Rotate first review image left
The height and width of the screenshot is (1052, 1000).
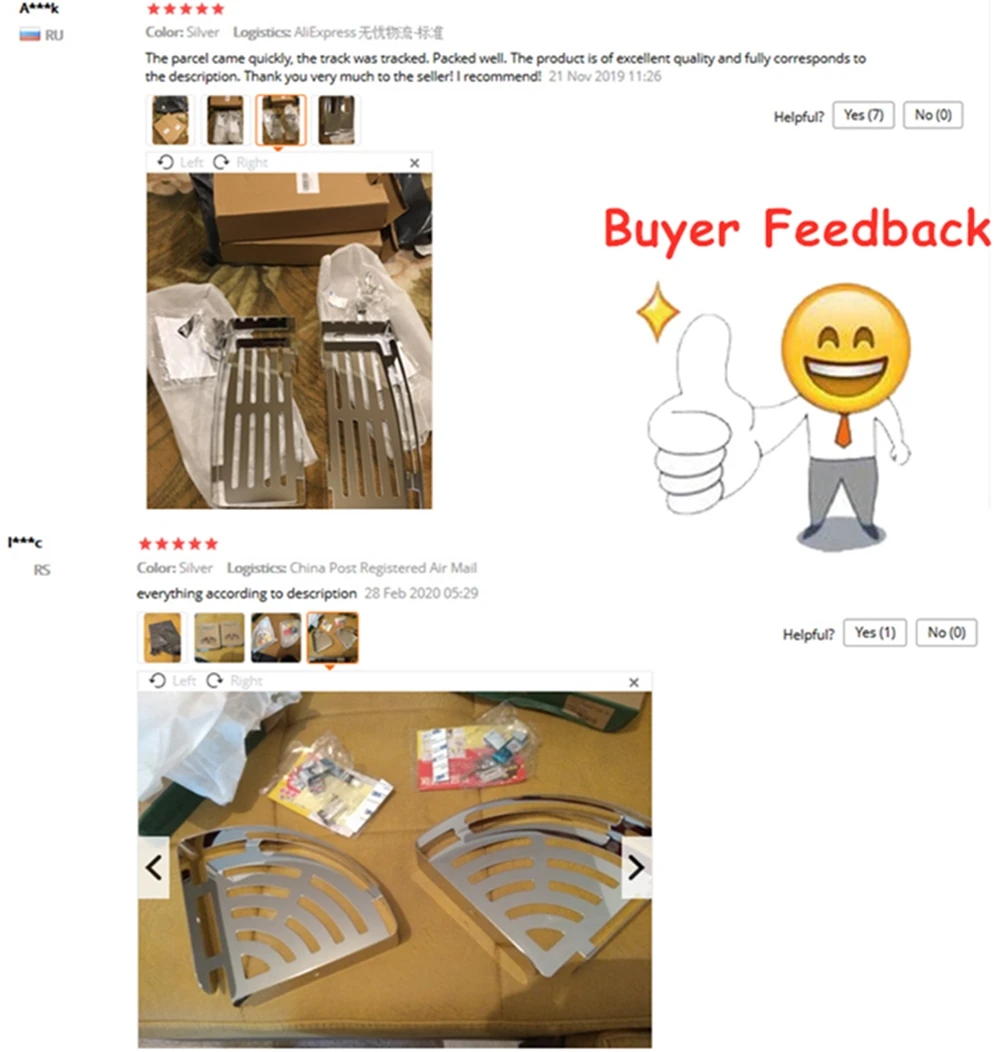coord(180,162)
